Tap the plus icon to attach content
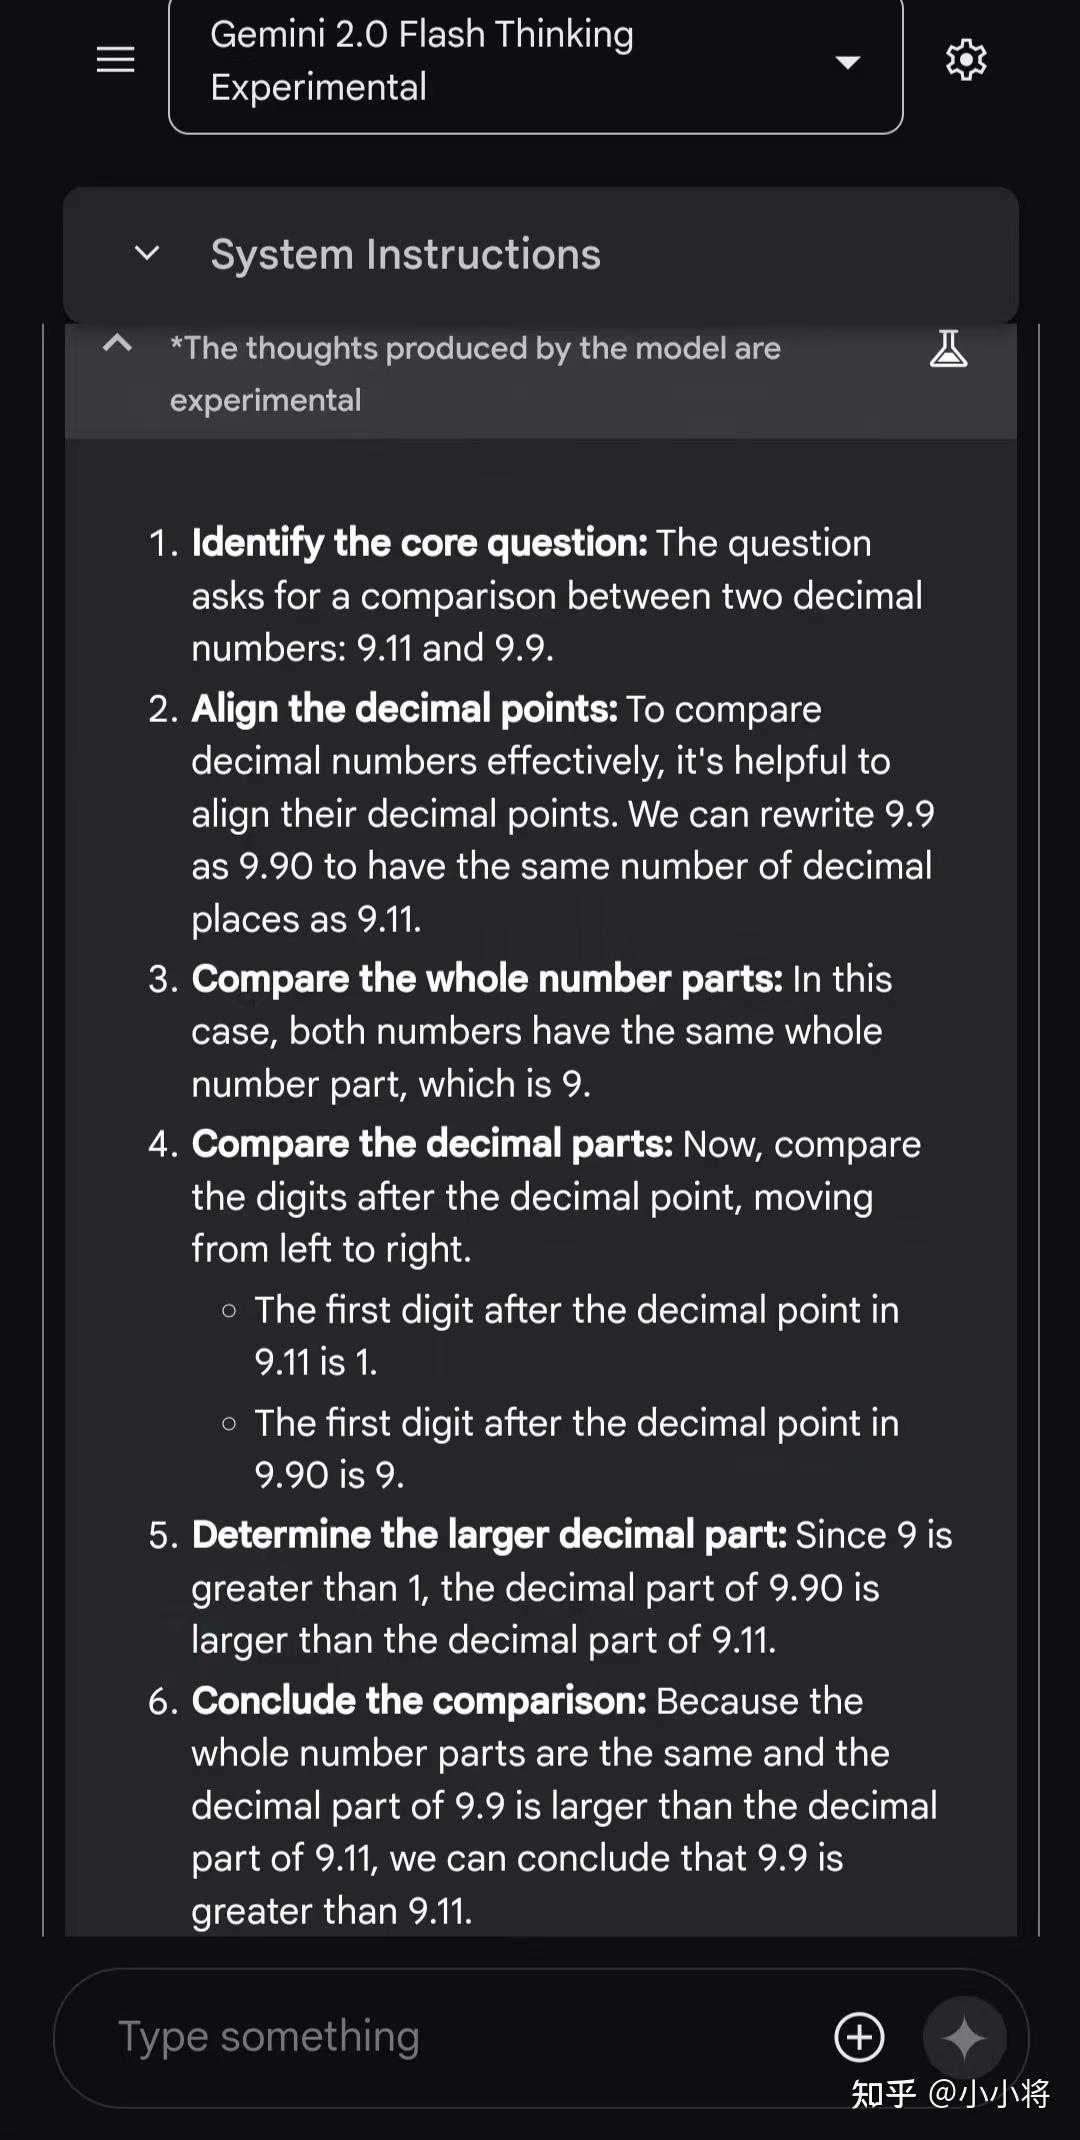Screen dimensions: 1080x2140 (860, 2037)
